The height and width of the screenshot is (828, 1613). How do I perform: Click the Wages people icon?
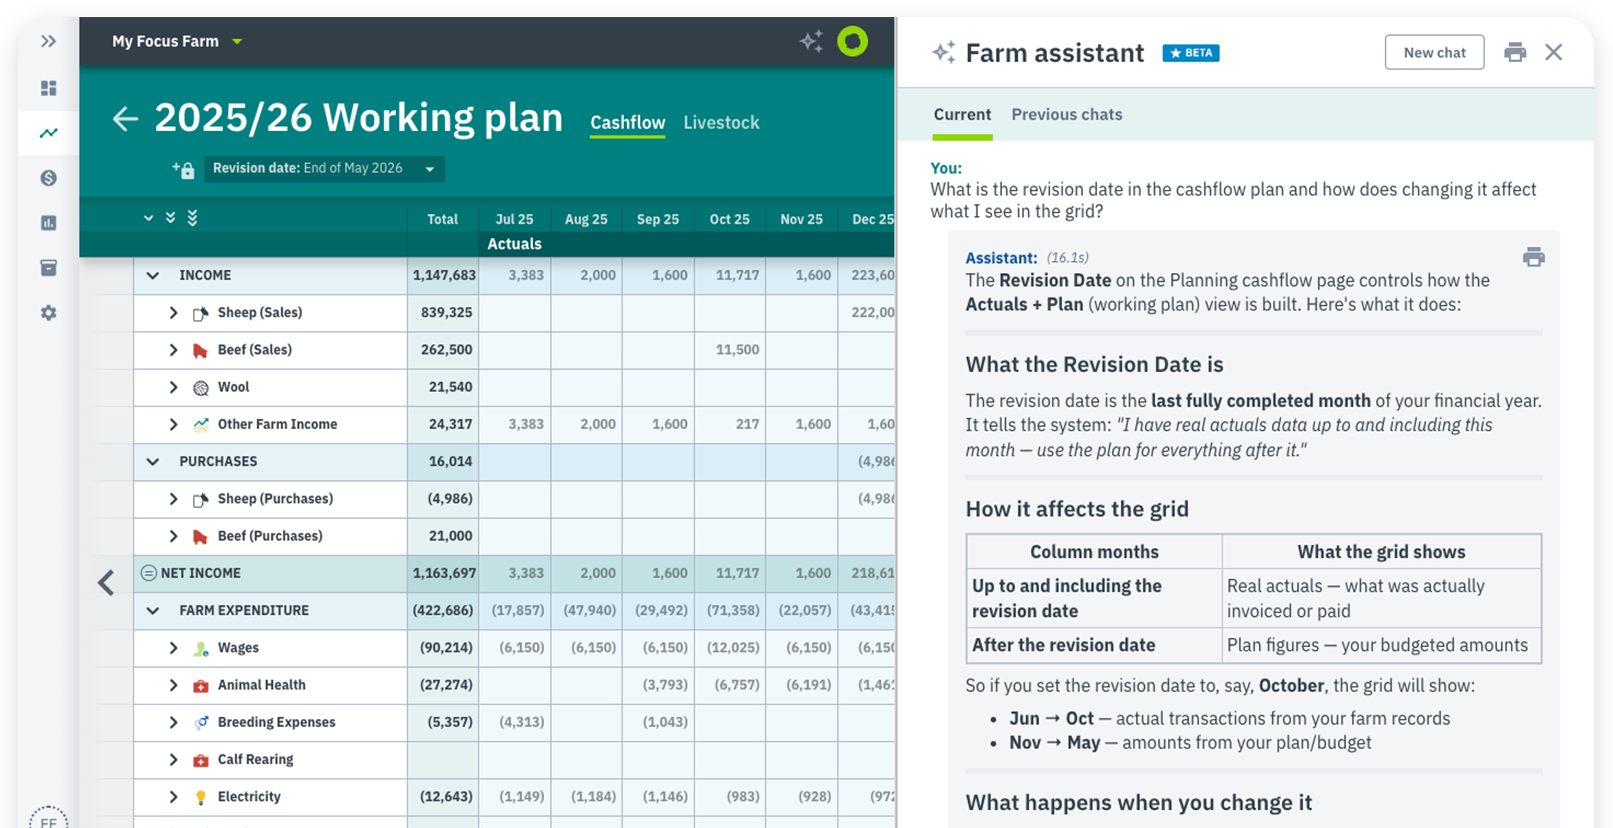(x=200, y=648)
